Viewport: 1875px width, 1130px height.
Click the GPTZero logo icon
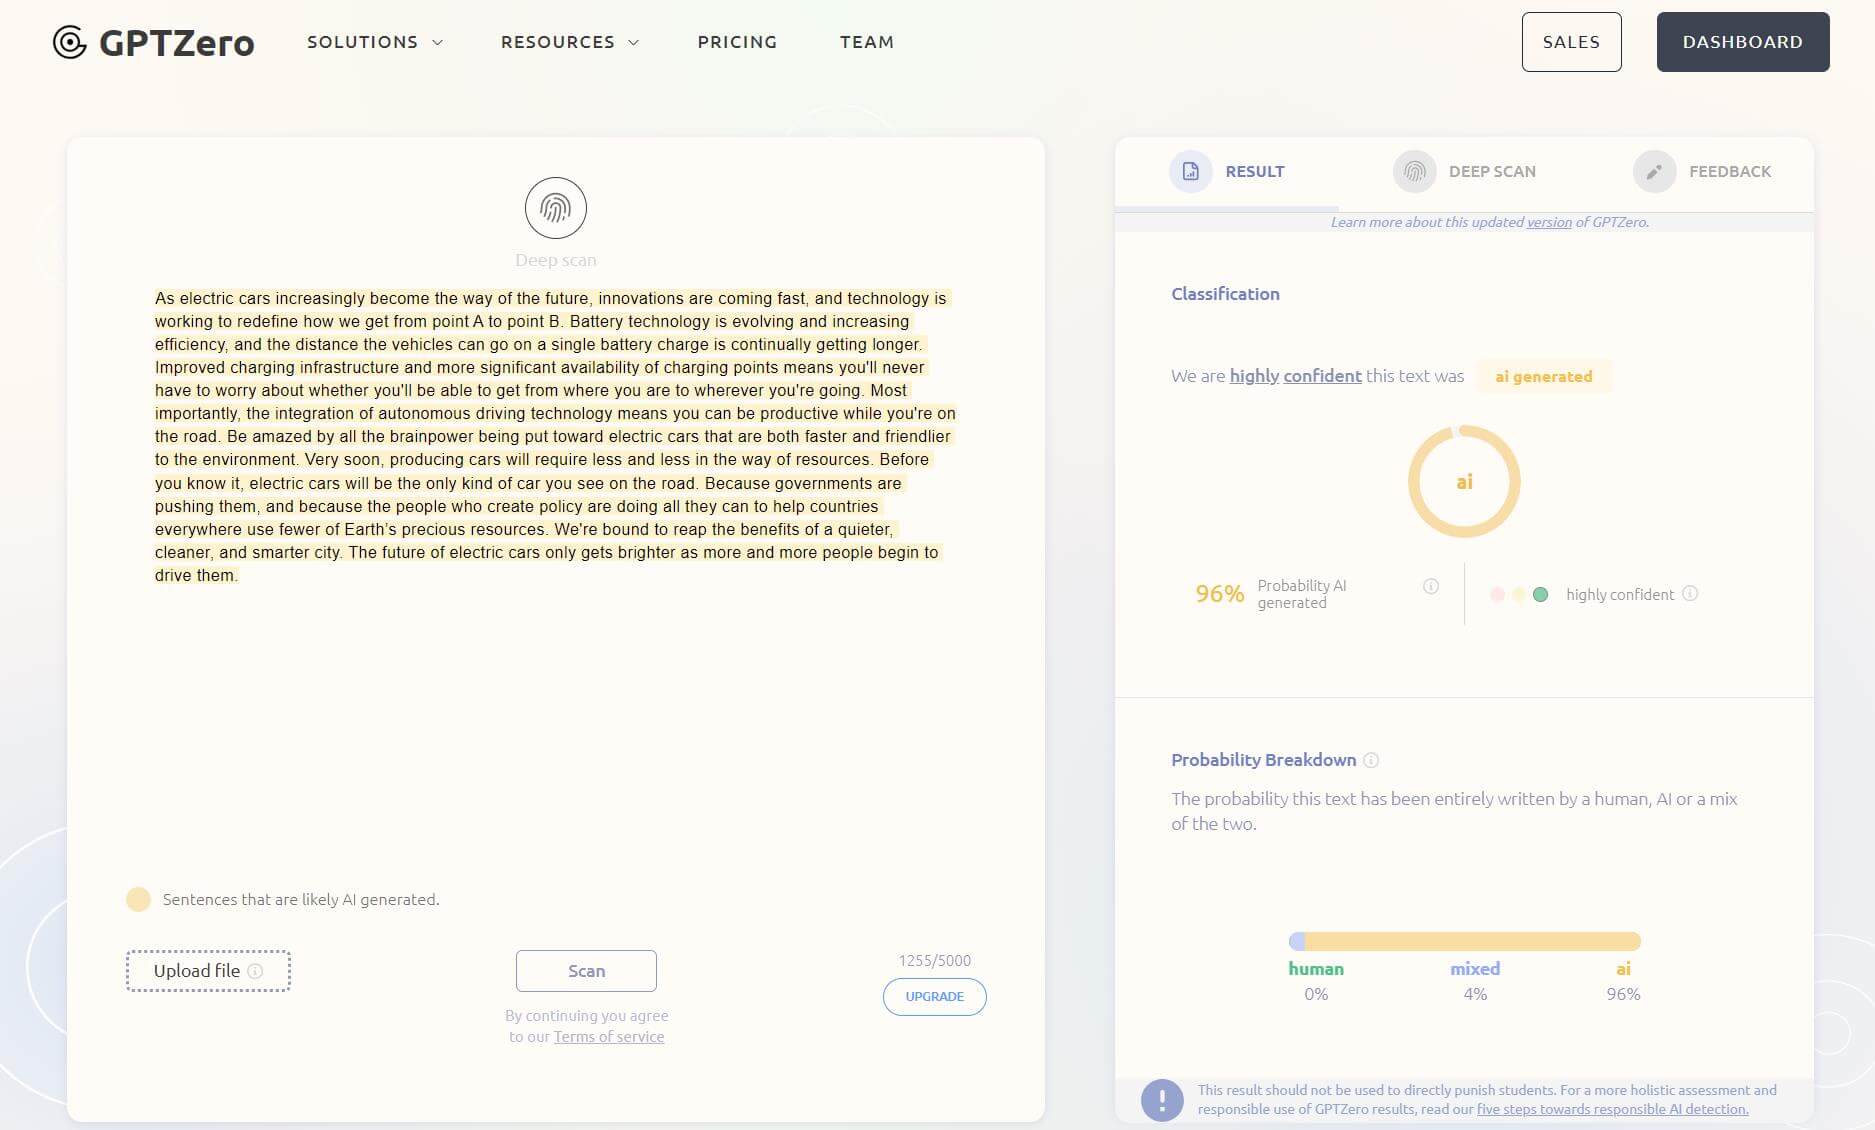pyautogui.click(x=70, y=42)
